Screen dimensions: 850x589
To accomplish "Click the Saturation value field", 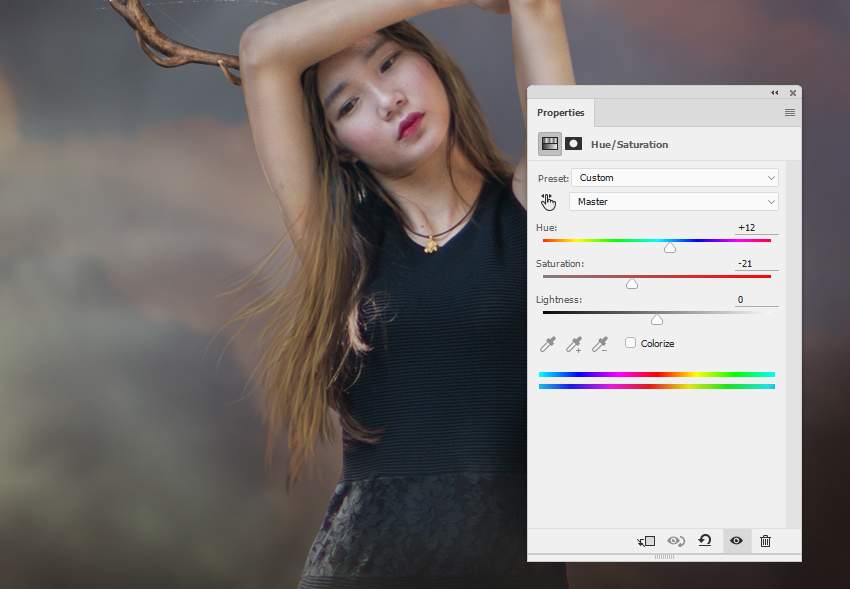I will pyautogui.click(x=756, y=264).
